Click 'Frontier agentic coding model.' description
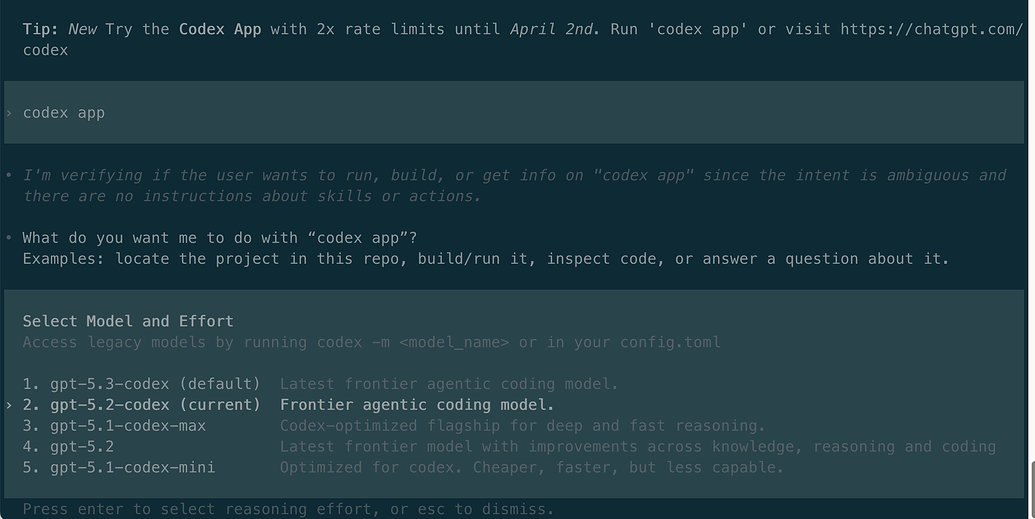 point(417,405)
